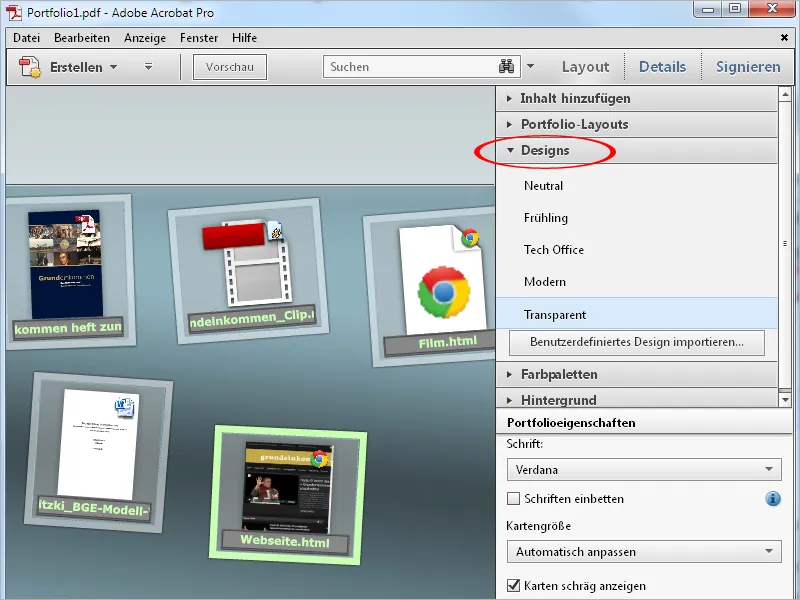Open the Bearbeiten menu
This screenshot has width=800, height=600.
point(82,38)
